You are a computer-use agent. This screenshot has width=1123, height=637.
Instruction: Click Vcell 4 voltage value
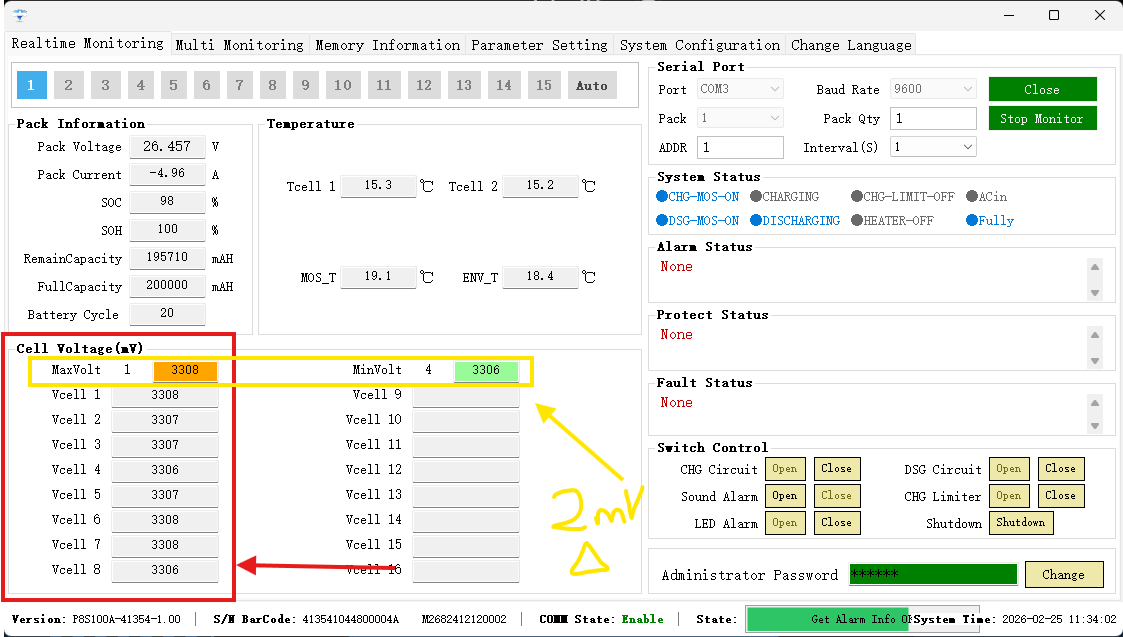click(x=165, y=470)
